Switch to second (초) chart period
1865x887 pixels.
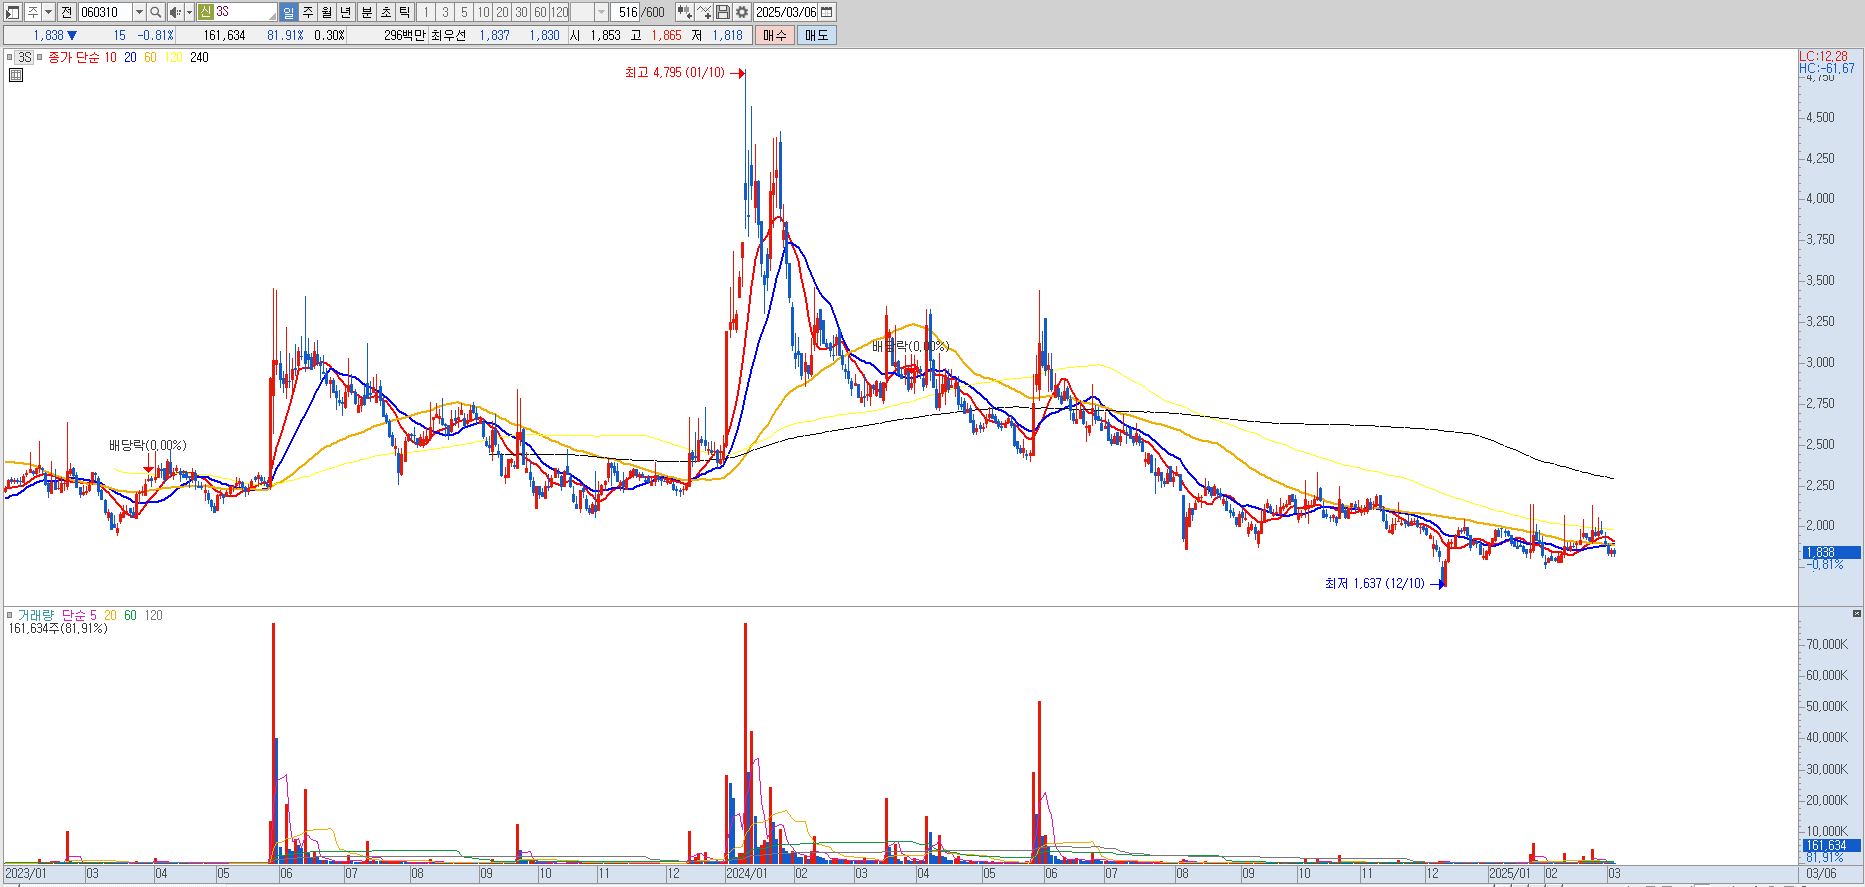[x=385, y=12]
